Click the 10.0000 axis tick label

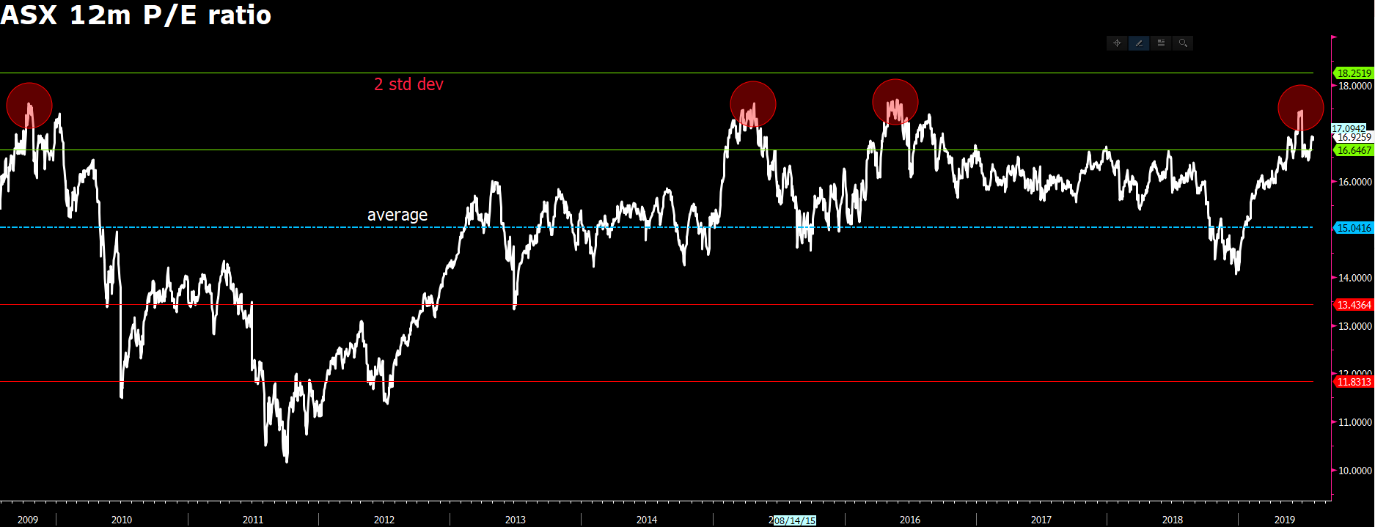(x=1354, y=470)
